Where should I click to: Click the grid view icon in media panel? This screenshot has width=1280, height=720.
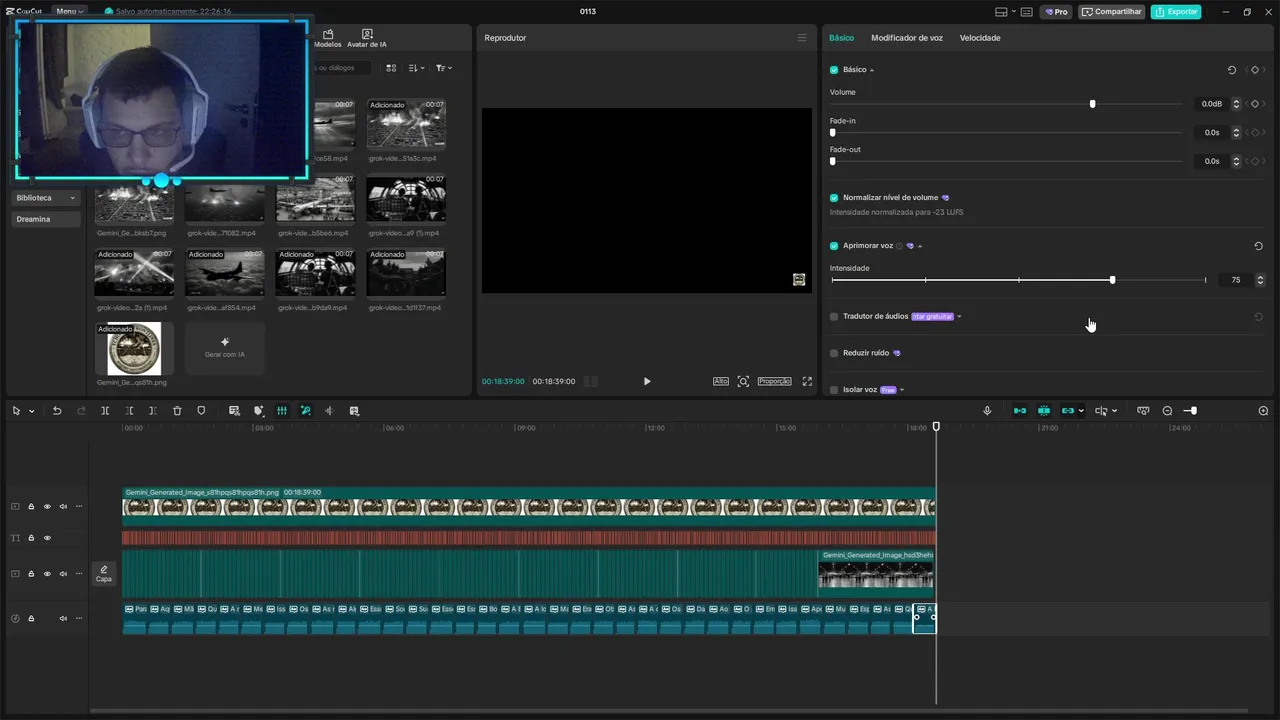pos(391,68)
